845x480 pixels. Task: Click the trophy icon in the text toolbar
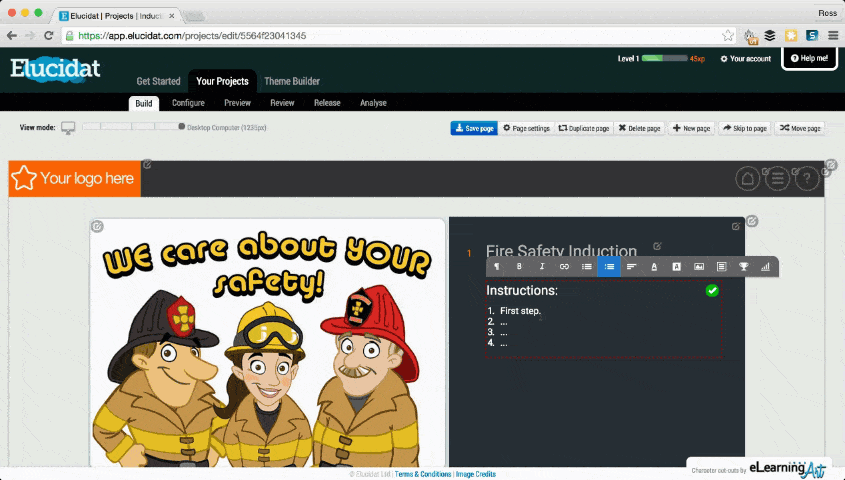tap(744, 267)
